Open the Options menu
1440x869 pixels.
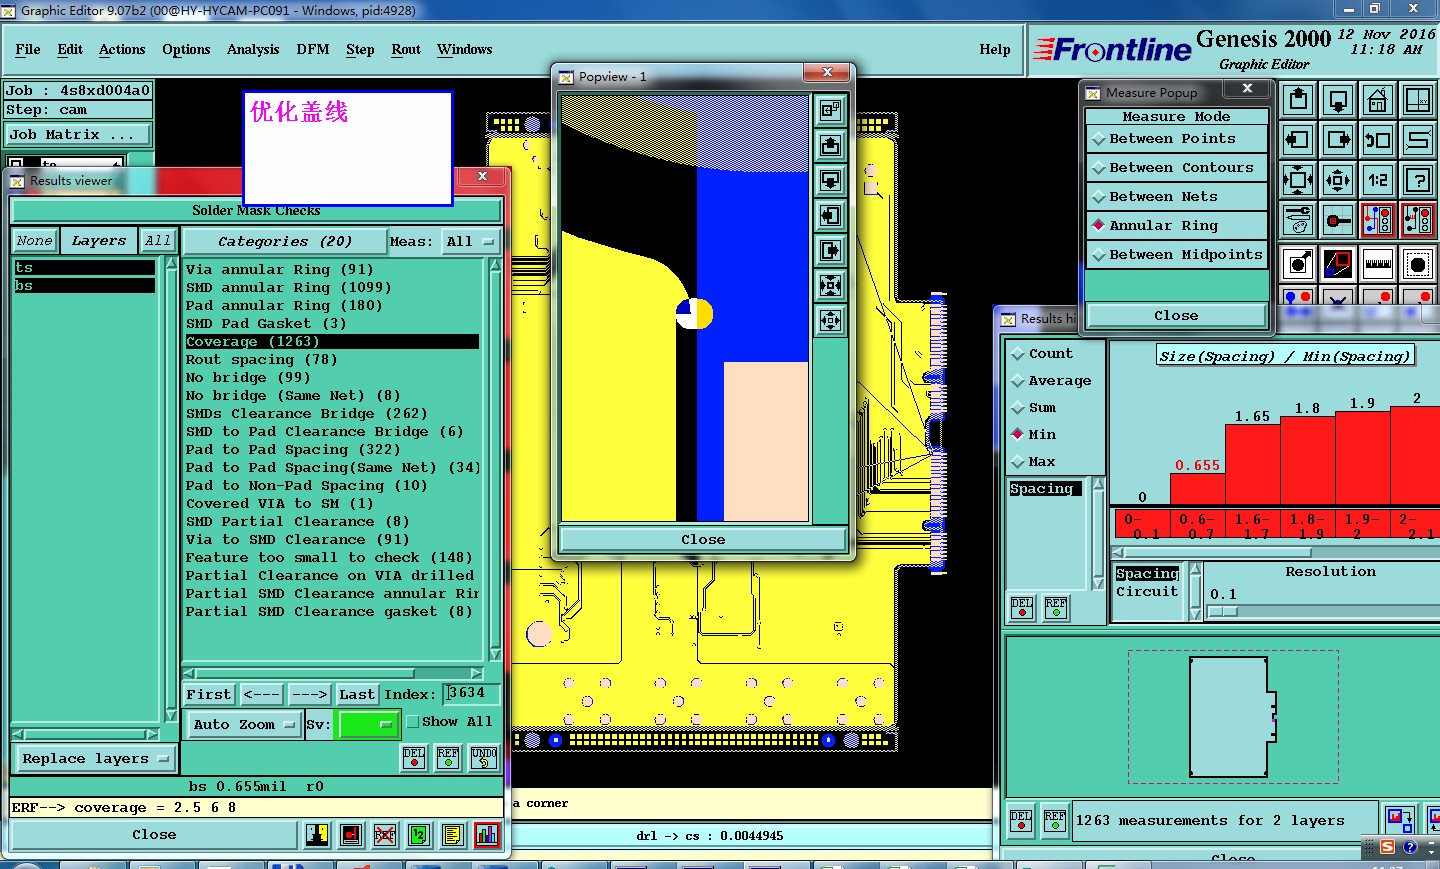(x=186, y=49)
